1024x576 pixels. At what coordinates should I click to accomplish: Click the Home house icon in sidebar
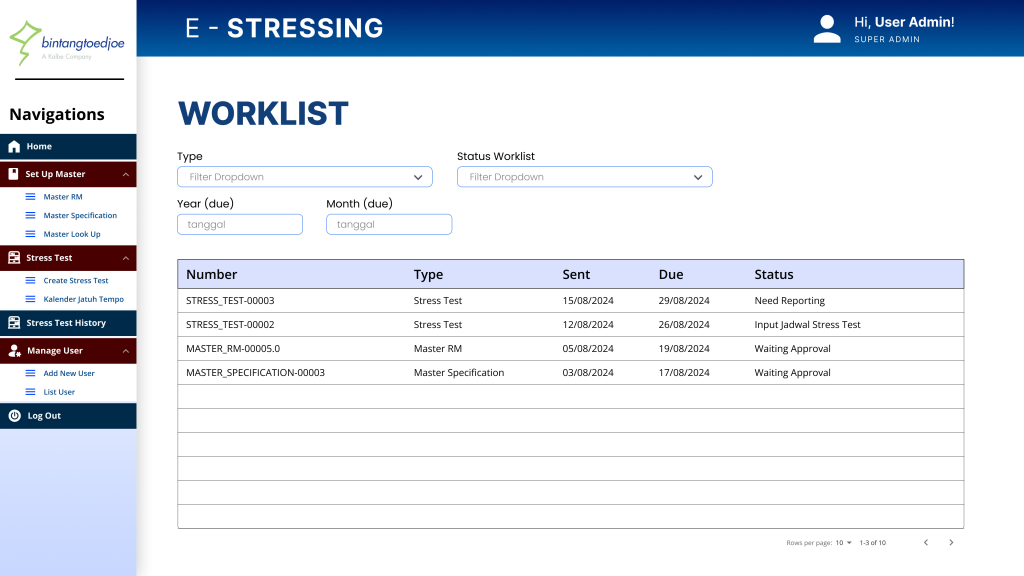(14, 146)
